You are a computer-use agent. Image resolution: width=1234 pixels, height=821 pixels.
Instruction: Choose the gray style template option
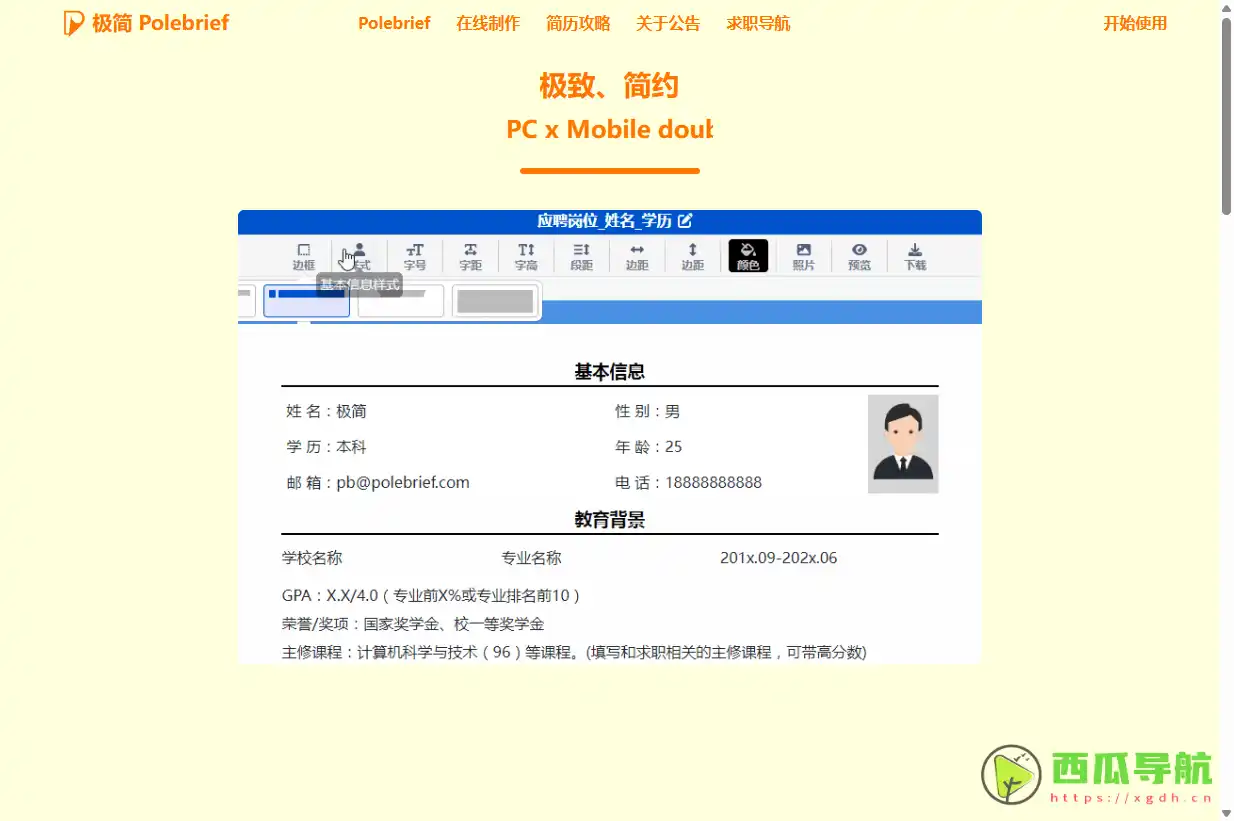(495, 300)
